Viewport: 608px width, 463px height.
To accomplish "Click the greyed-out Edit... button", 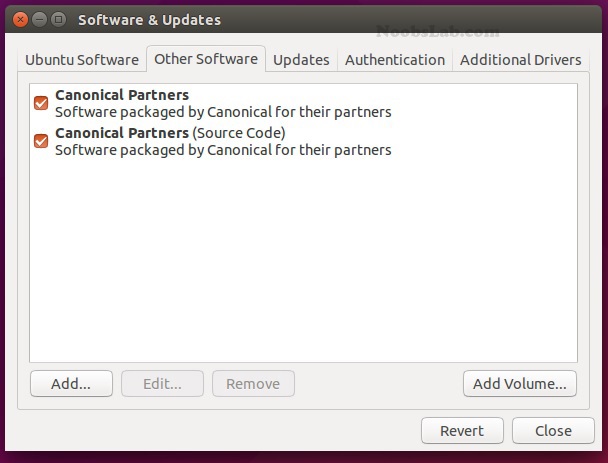I will click(x=162, y=384).
